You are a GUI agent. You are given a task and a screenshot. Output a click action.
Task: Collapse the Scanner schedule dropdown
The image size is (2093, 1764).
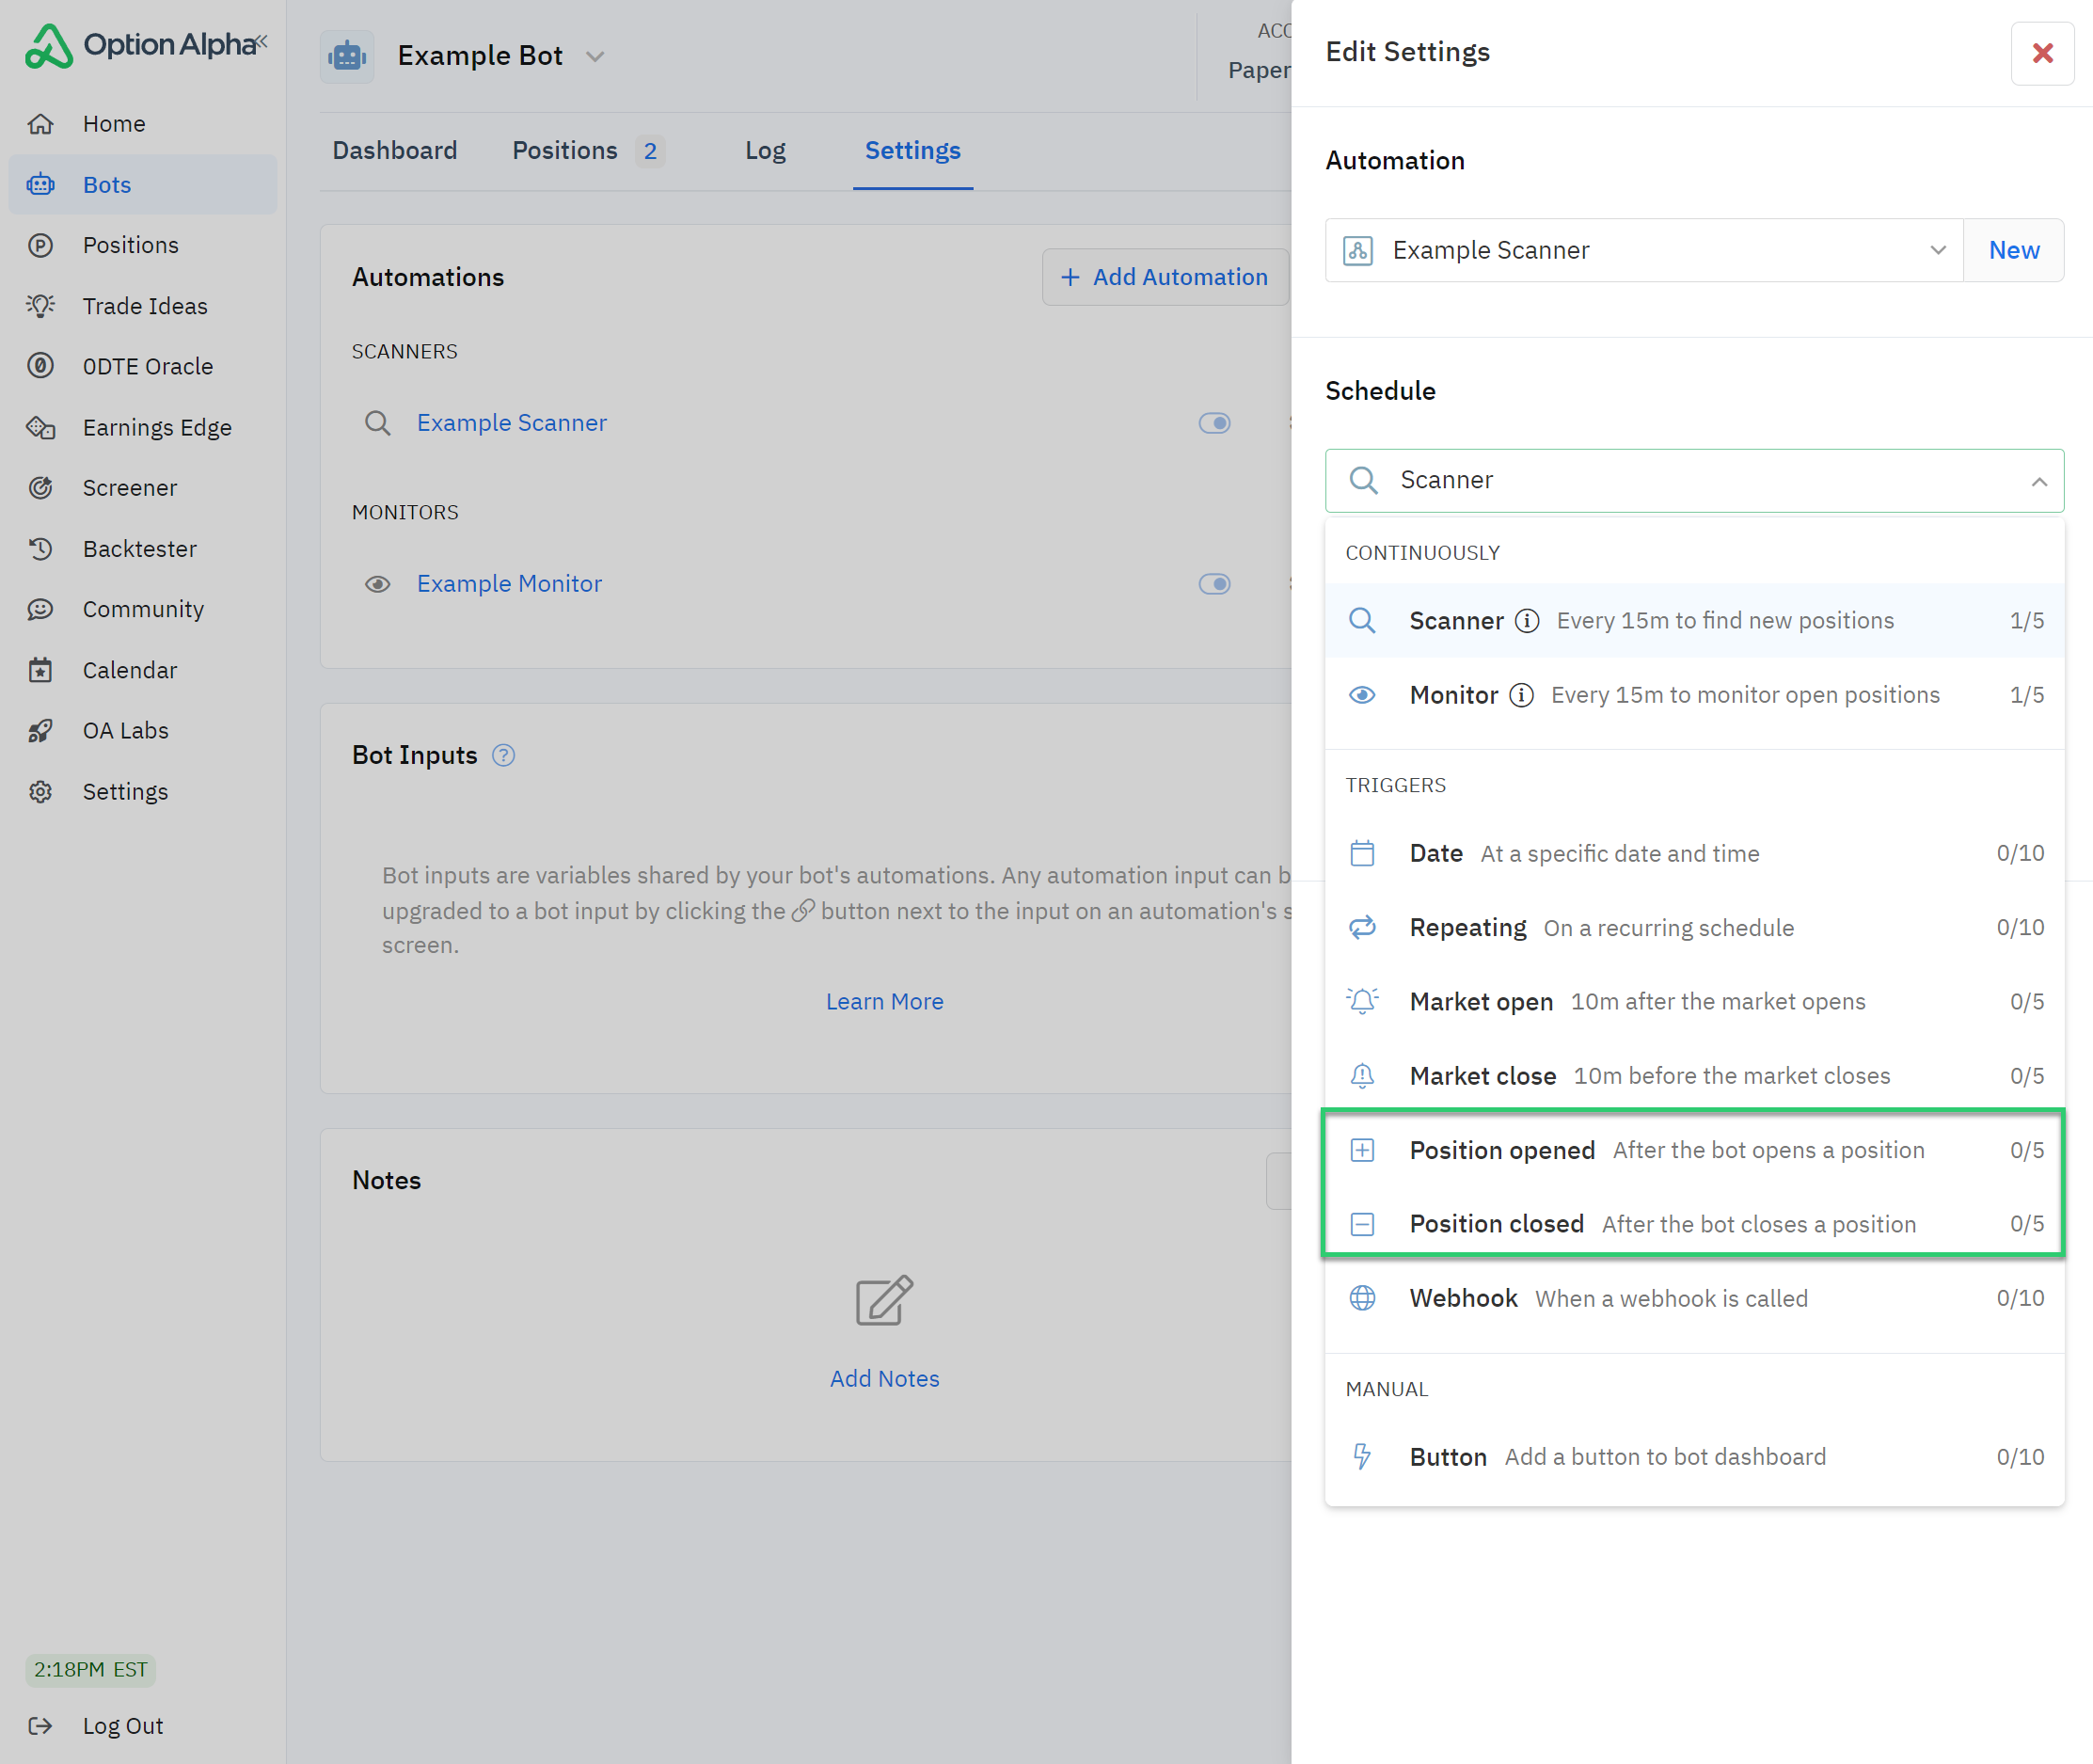click(x=2038, y=481)
